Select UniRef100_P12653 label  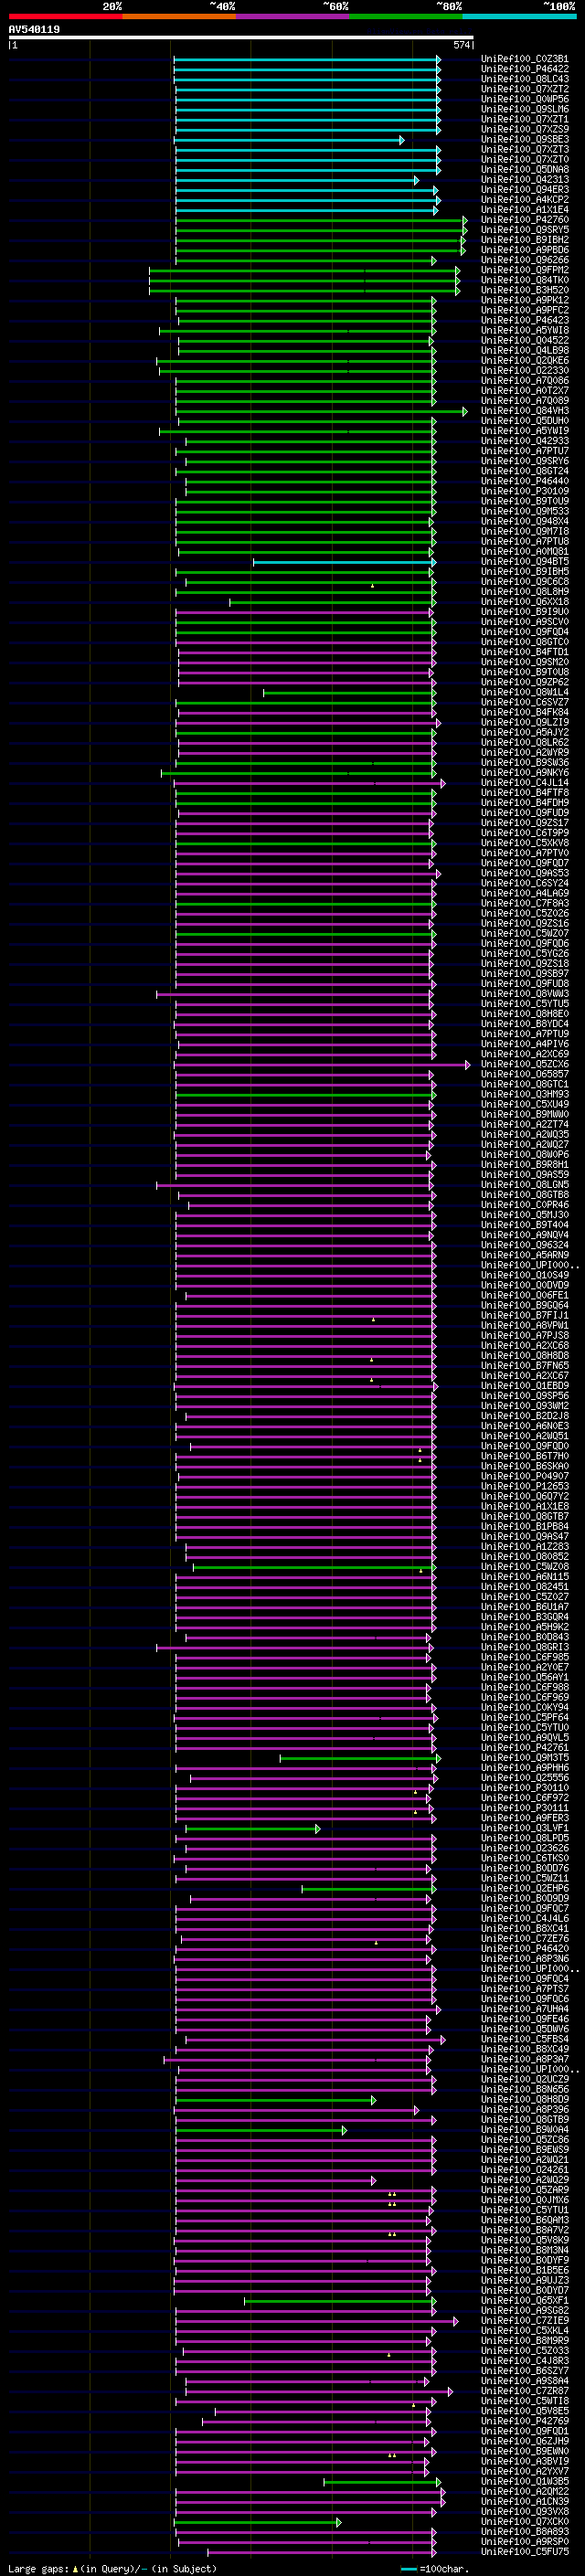525,1486
